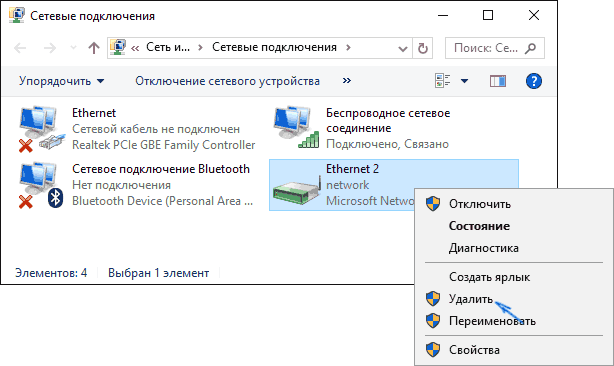Go forward with the forward arrow

[50, 48]
